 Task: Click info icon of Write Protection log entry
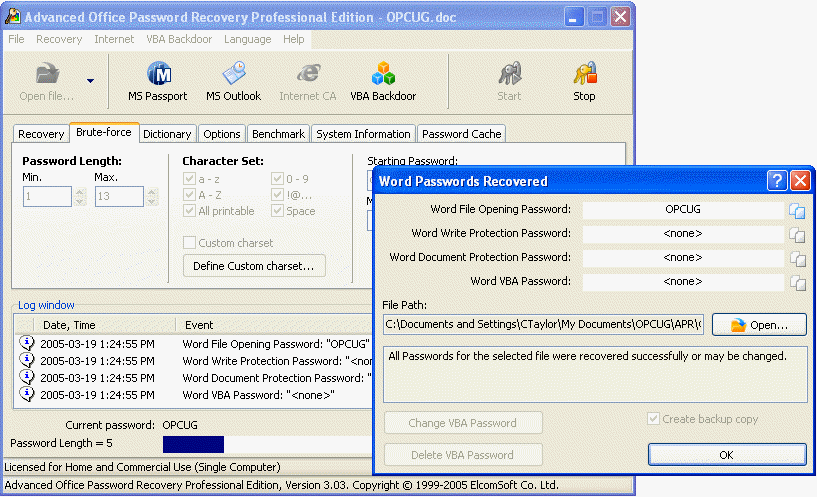pos(27,360)
